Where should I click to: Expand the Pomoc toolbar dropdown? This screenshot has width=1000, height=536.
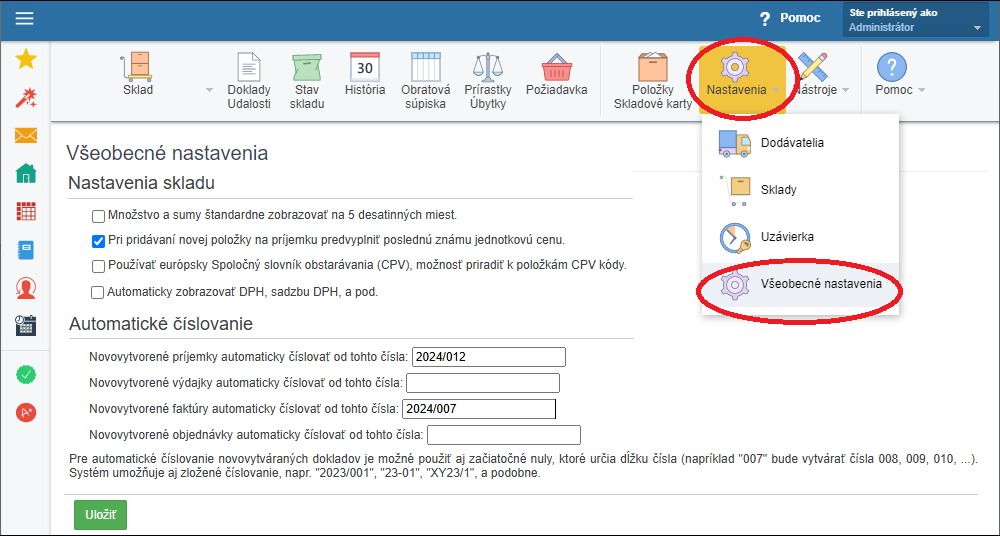pyautogui.click(x=921, y=90)
